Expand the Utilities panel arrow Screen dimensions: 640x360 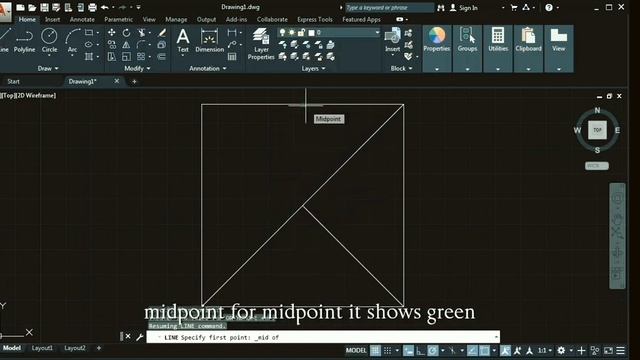pos(498,69)
